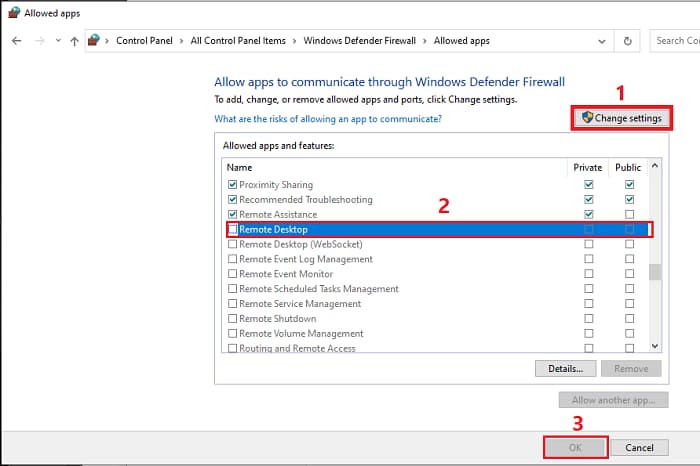Click the list scrollbar down arrow

(x=655, y=346)
